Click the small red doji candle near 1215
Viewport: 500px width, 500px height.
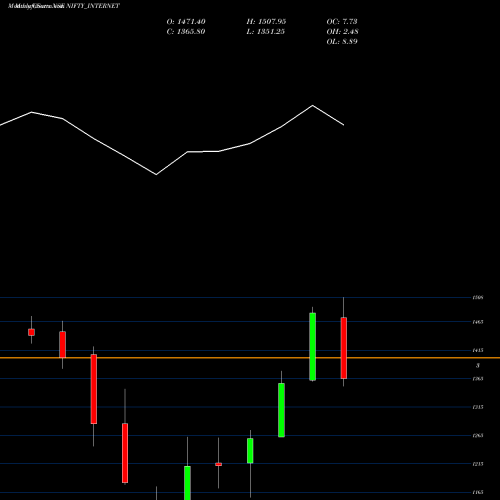(219, 464)
